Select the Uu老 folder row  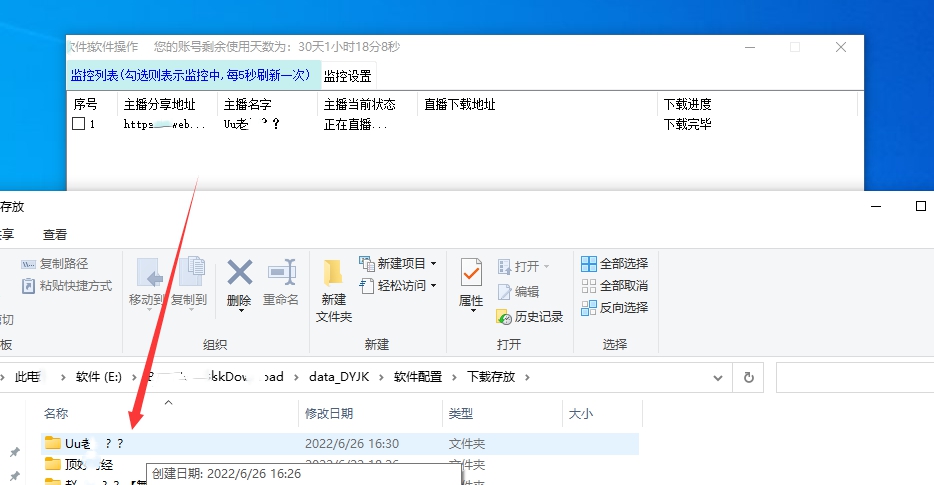340,444
